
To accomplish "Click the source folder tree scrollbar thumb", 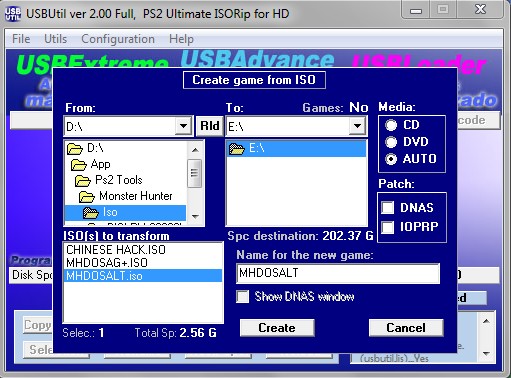I will coord(195,173).
